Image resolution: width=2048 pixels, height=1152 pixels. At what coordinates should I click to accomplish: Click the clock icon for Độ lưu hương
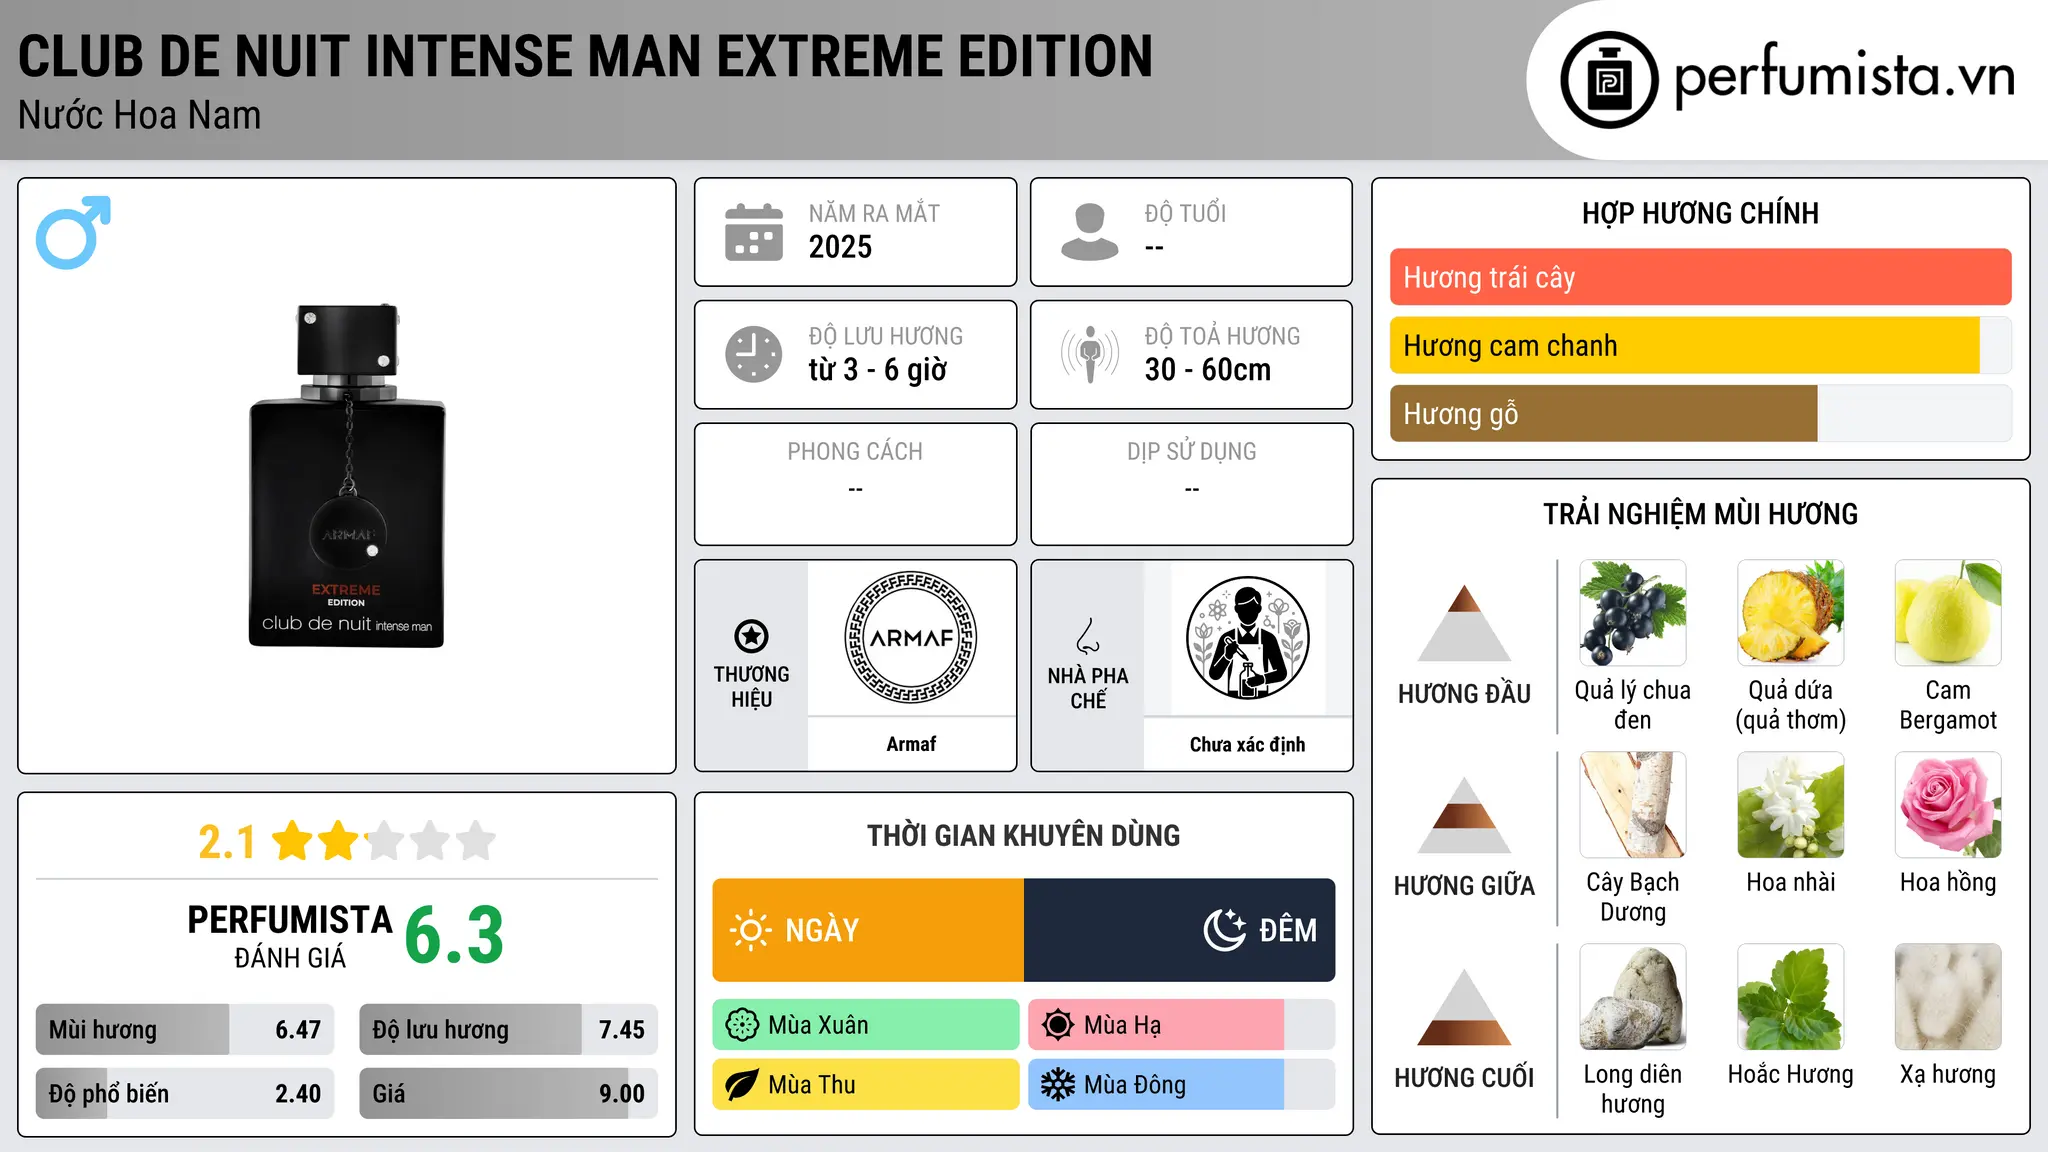coord(754,354)
